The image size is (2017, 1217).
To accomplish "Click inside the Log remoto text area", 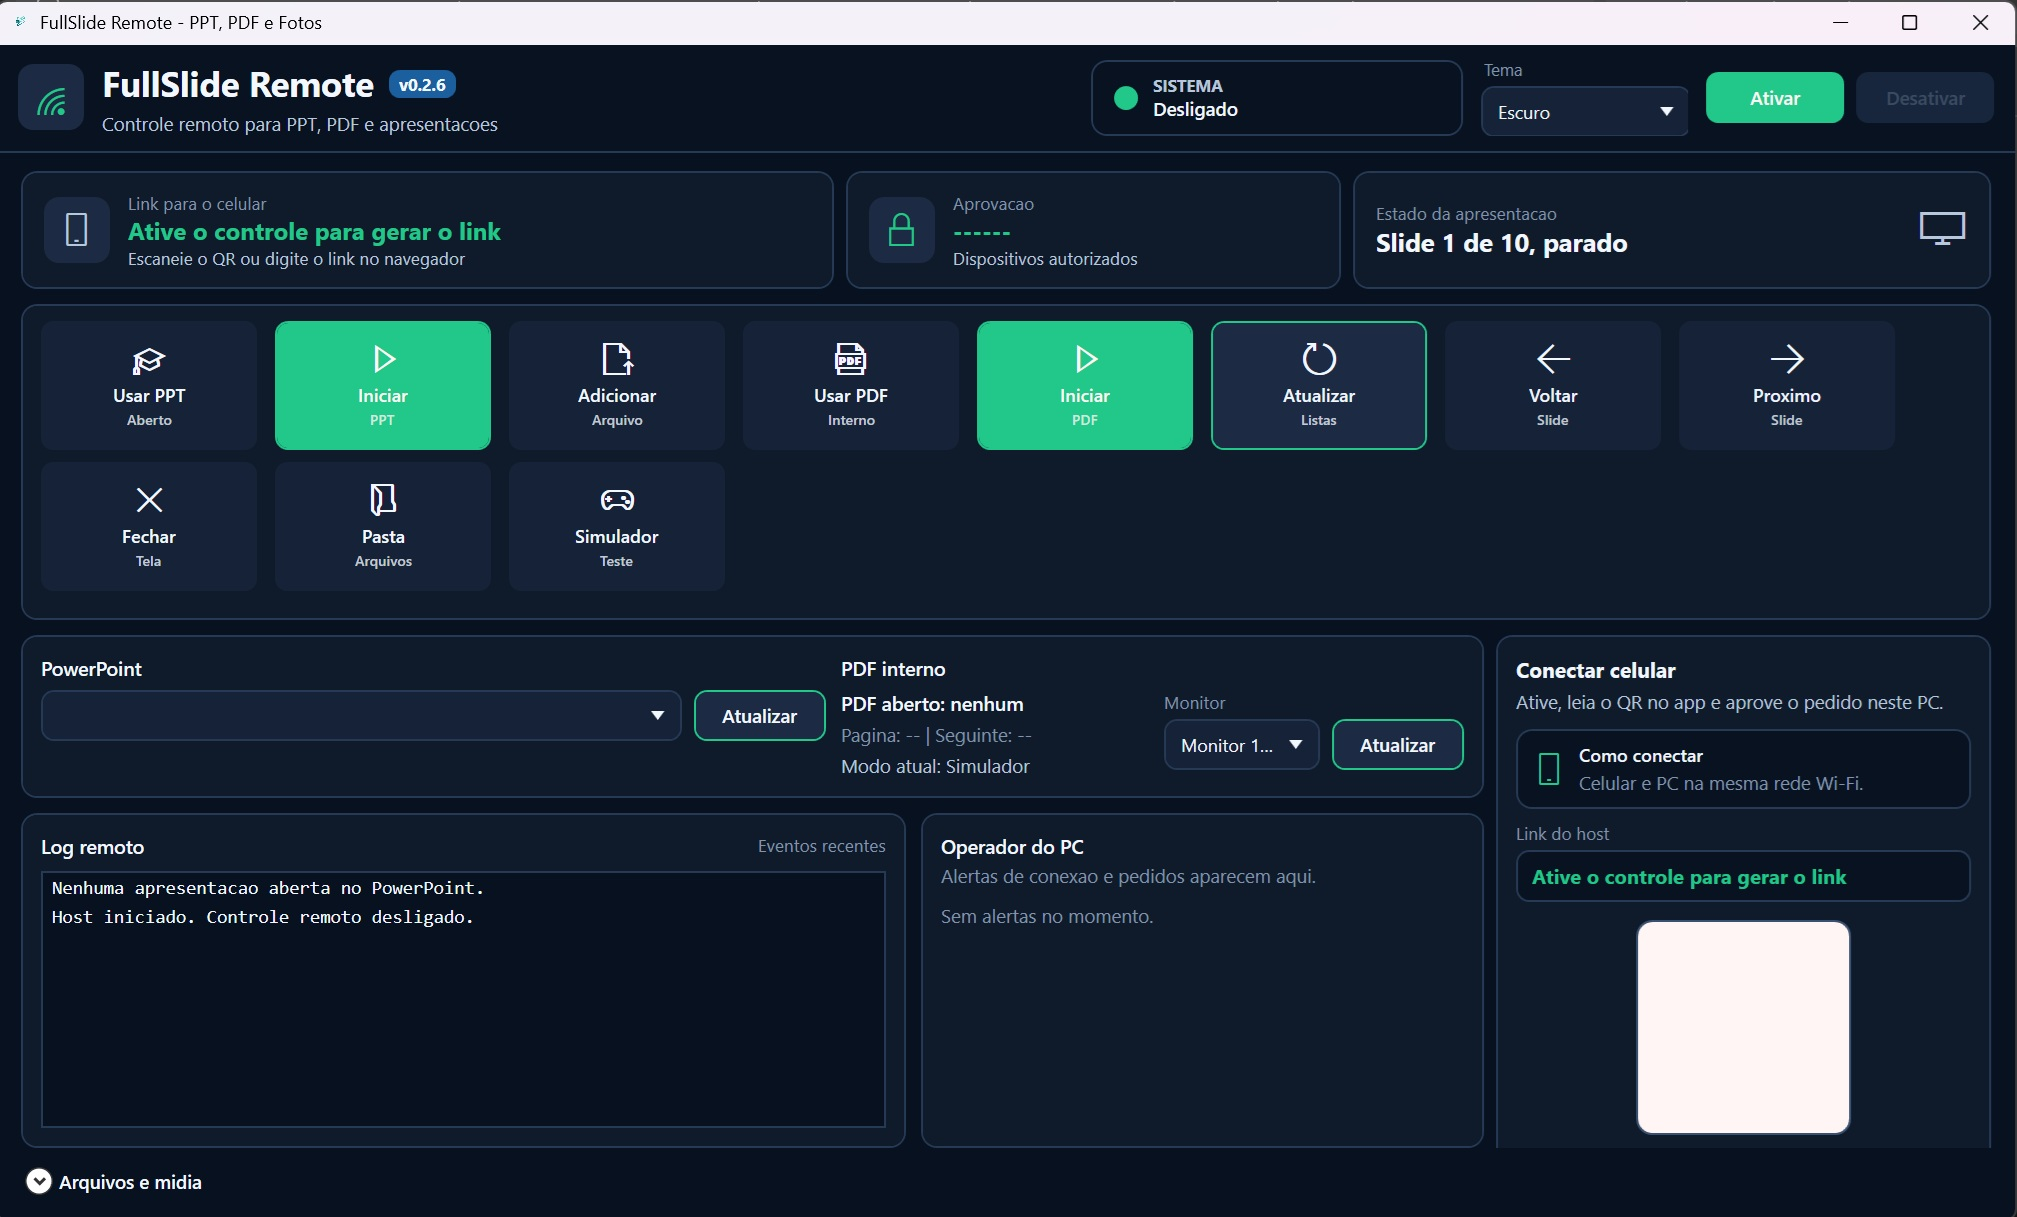I will coord(463,1000).
